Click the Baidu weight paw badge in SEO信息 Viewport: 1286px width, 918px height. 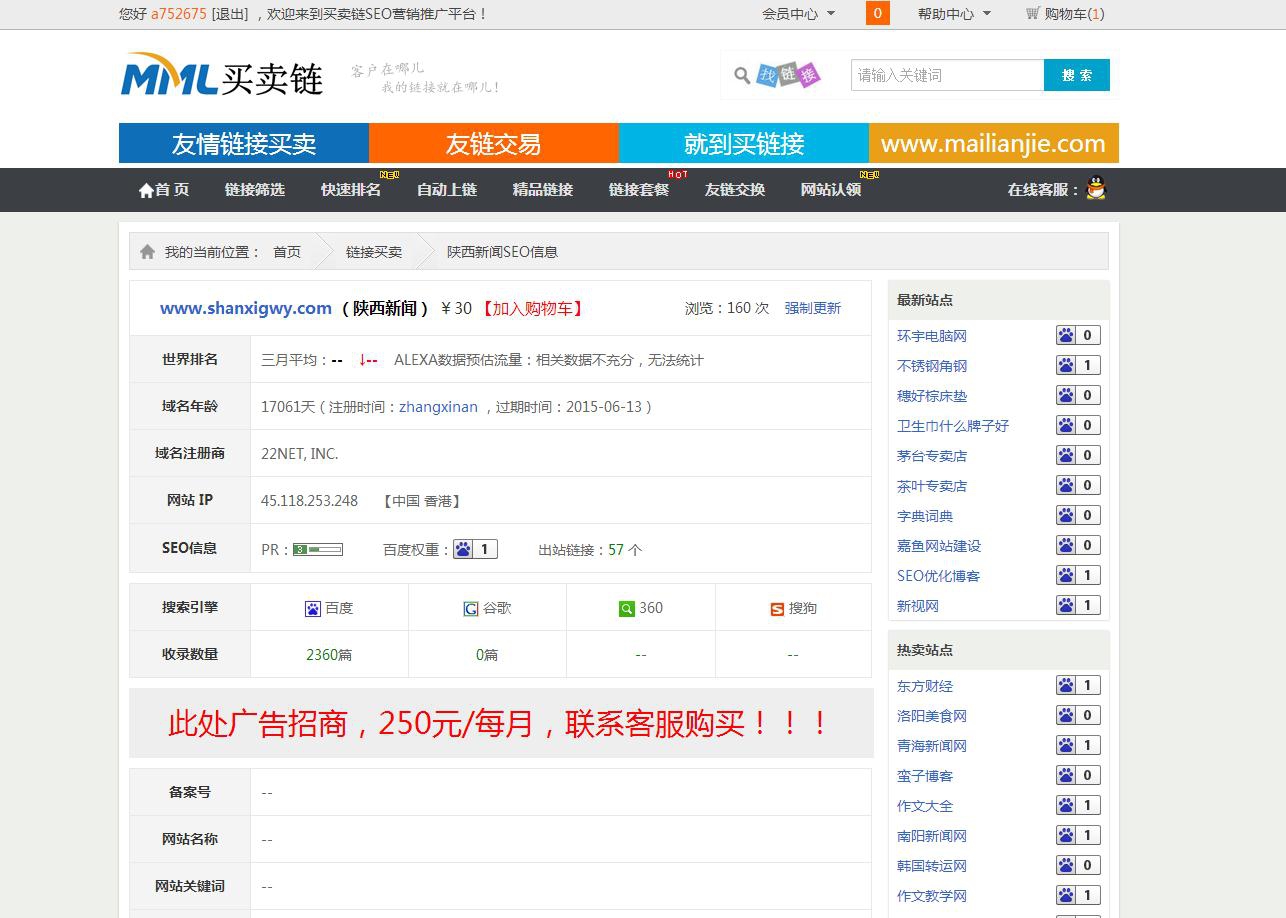click(x=475, y=549)
